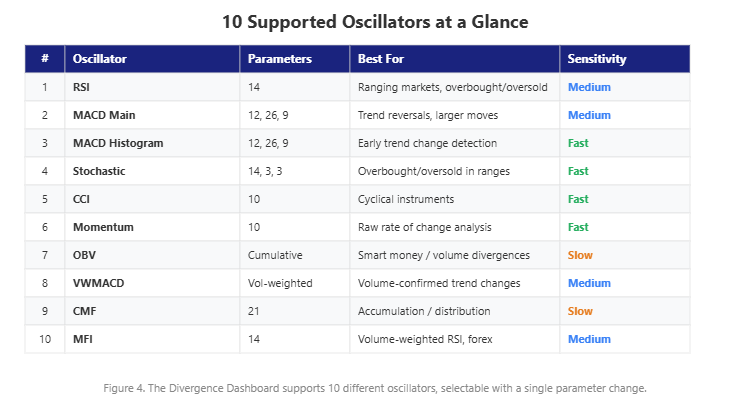Screen dimensions: 750x400
Task: Click the Slow sensitivity label for OBV
Action: tap(580, 255)
